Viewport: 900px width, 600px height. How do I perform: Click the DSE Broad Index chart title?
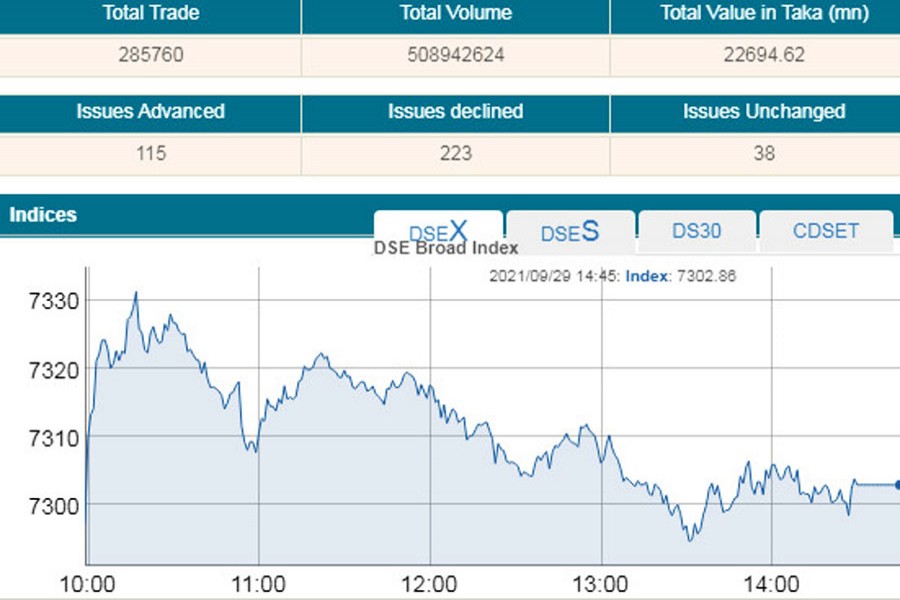(x=446, y=248)
